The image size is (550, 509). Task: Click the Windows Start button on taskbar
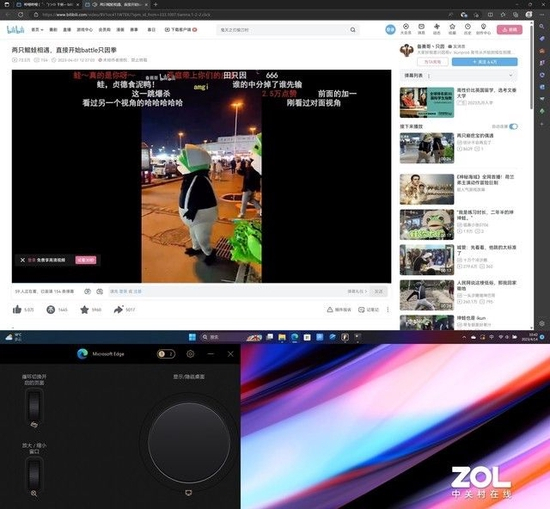(192, 337)
